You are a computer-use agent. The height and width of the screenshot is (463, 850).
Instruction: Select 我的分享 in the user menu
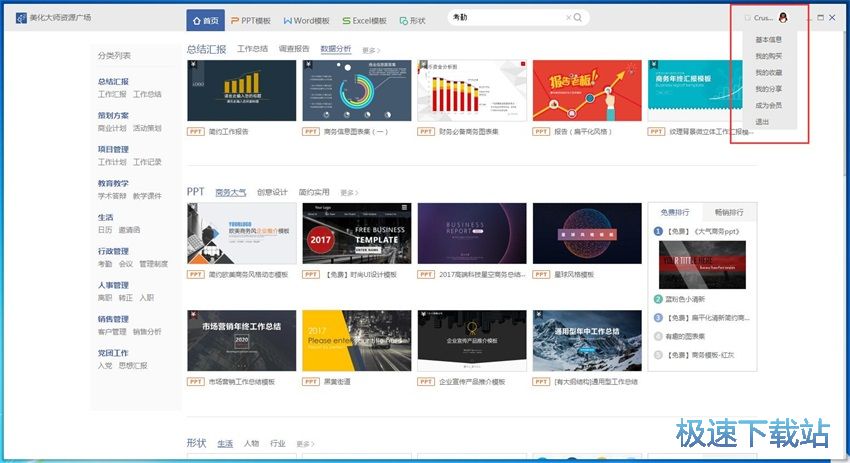[x=769, y=88]
